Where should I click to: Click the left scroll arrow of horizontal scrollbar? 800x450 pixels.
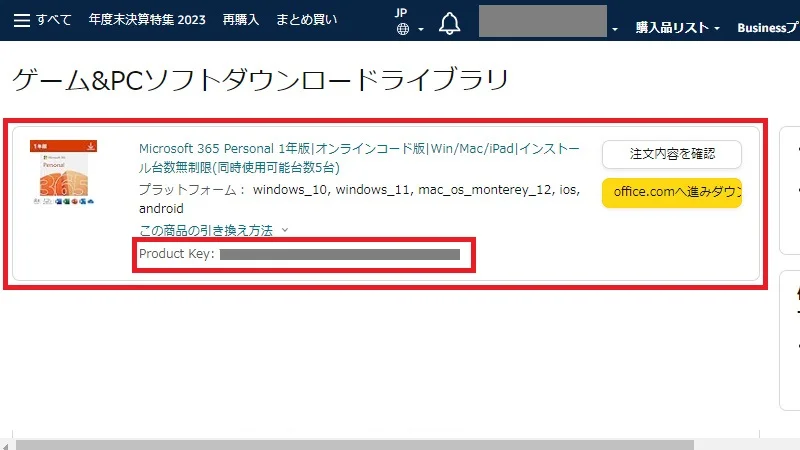click(5, 445)
